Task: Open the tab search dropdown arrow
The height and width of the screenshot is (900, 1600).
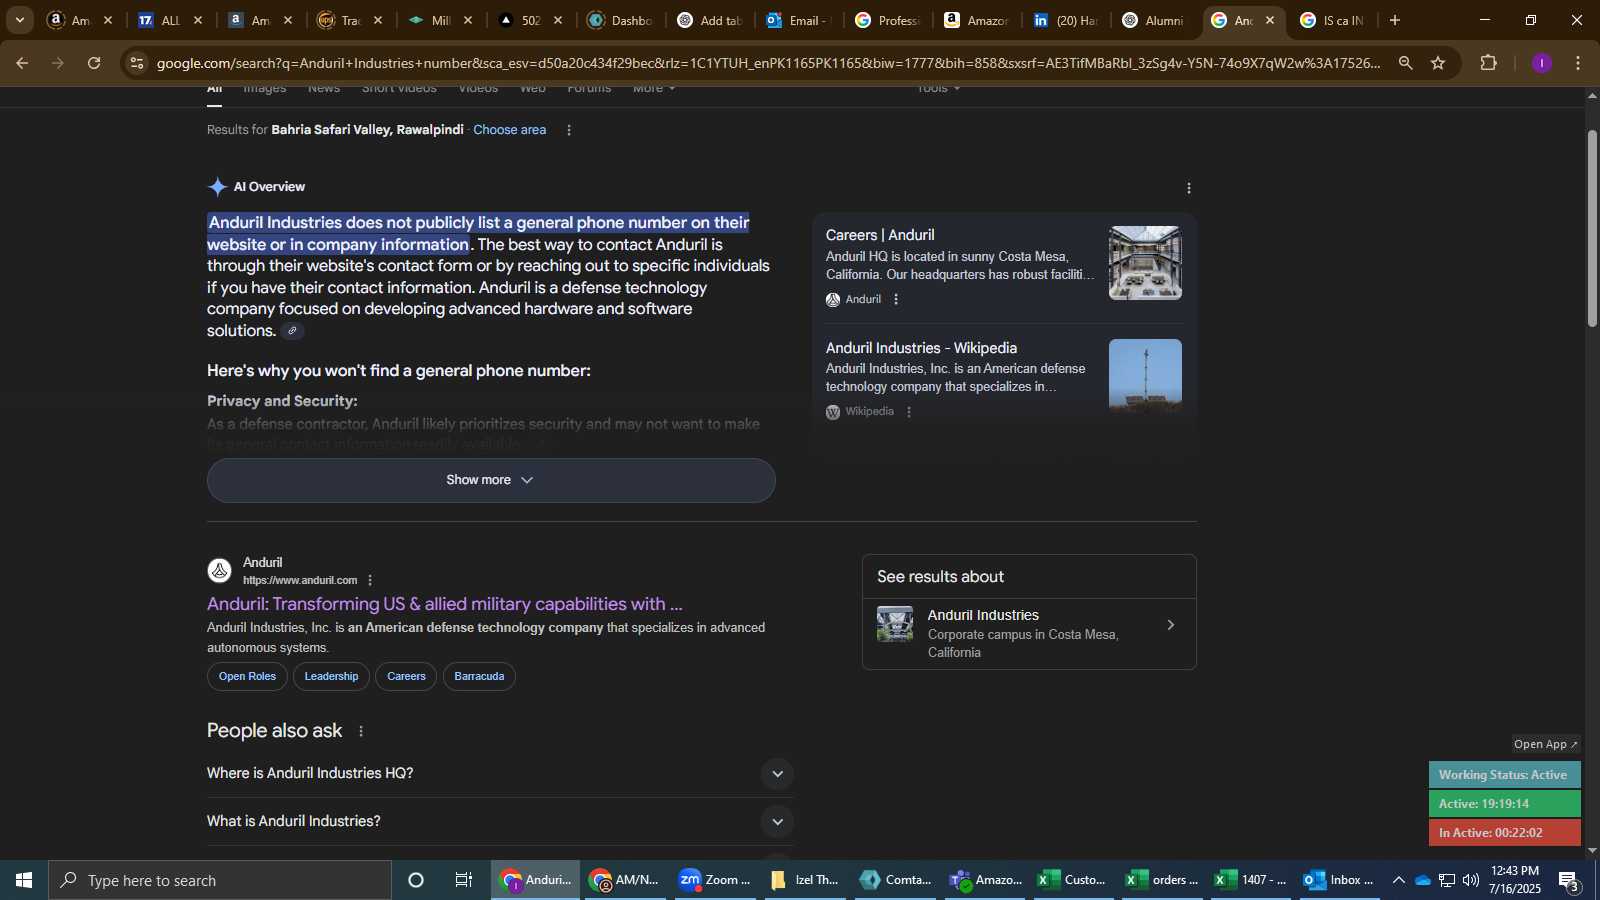Action: point(20,20)
